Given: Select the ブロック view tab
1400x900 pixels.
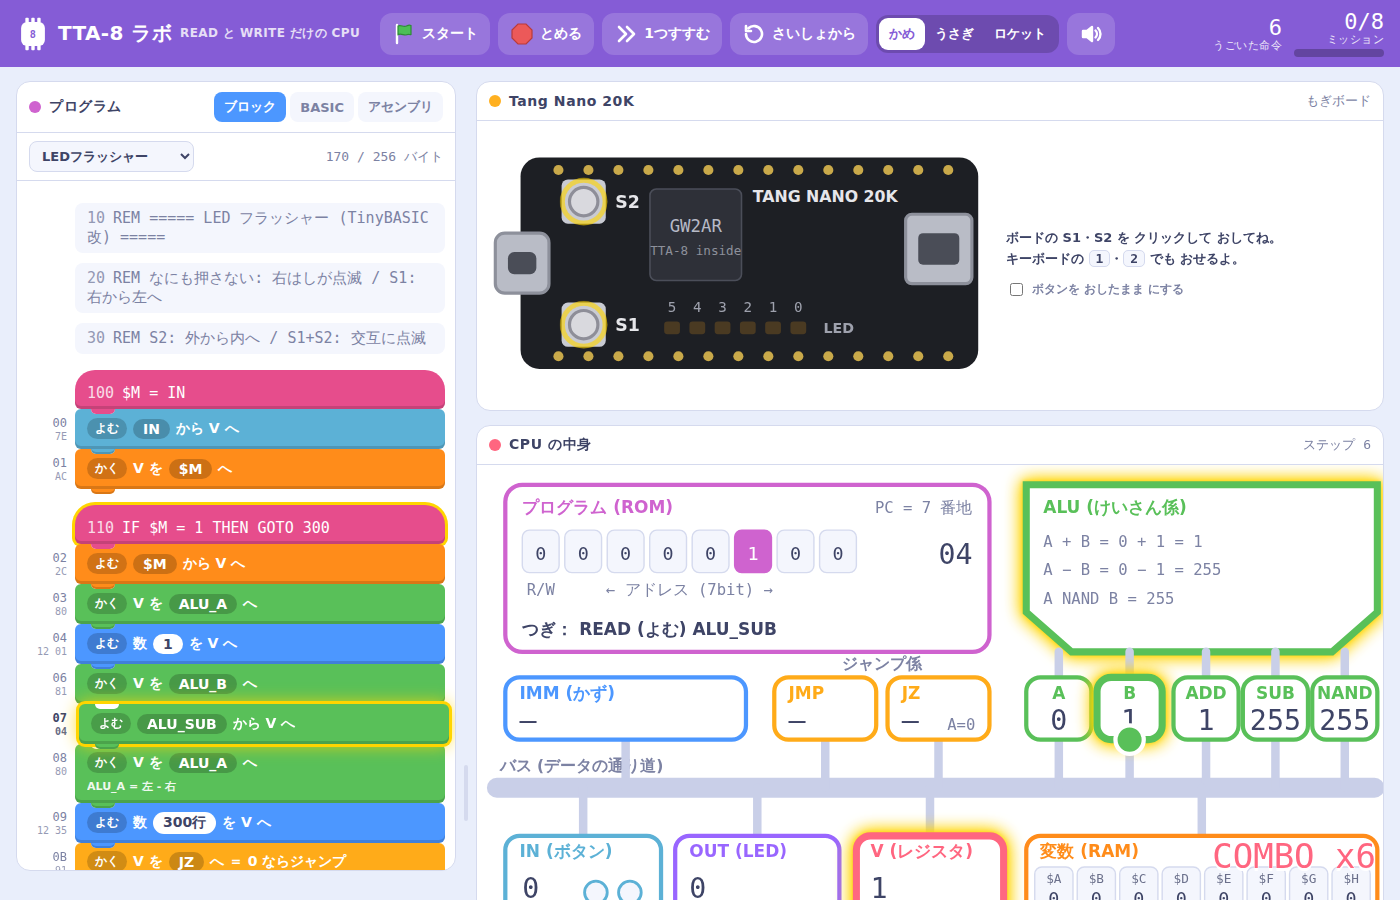Looking at the screenshot, I should tap(250, 107).
